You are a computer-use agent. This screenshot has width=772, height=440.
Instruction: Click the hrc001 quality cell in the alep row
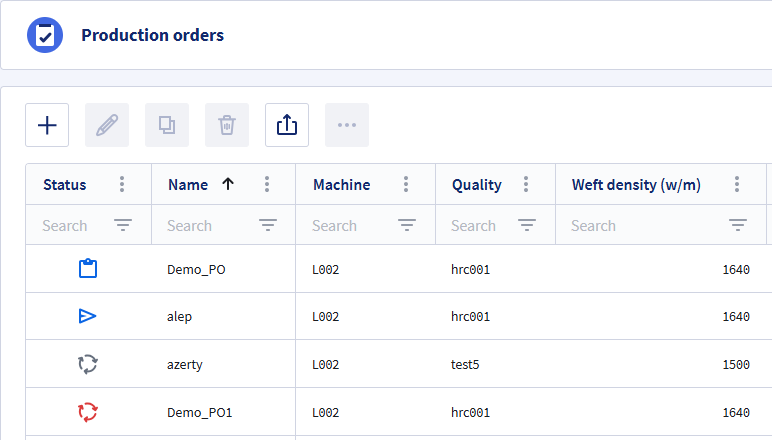point(471,316)
